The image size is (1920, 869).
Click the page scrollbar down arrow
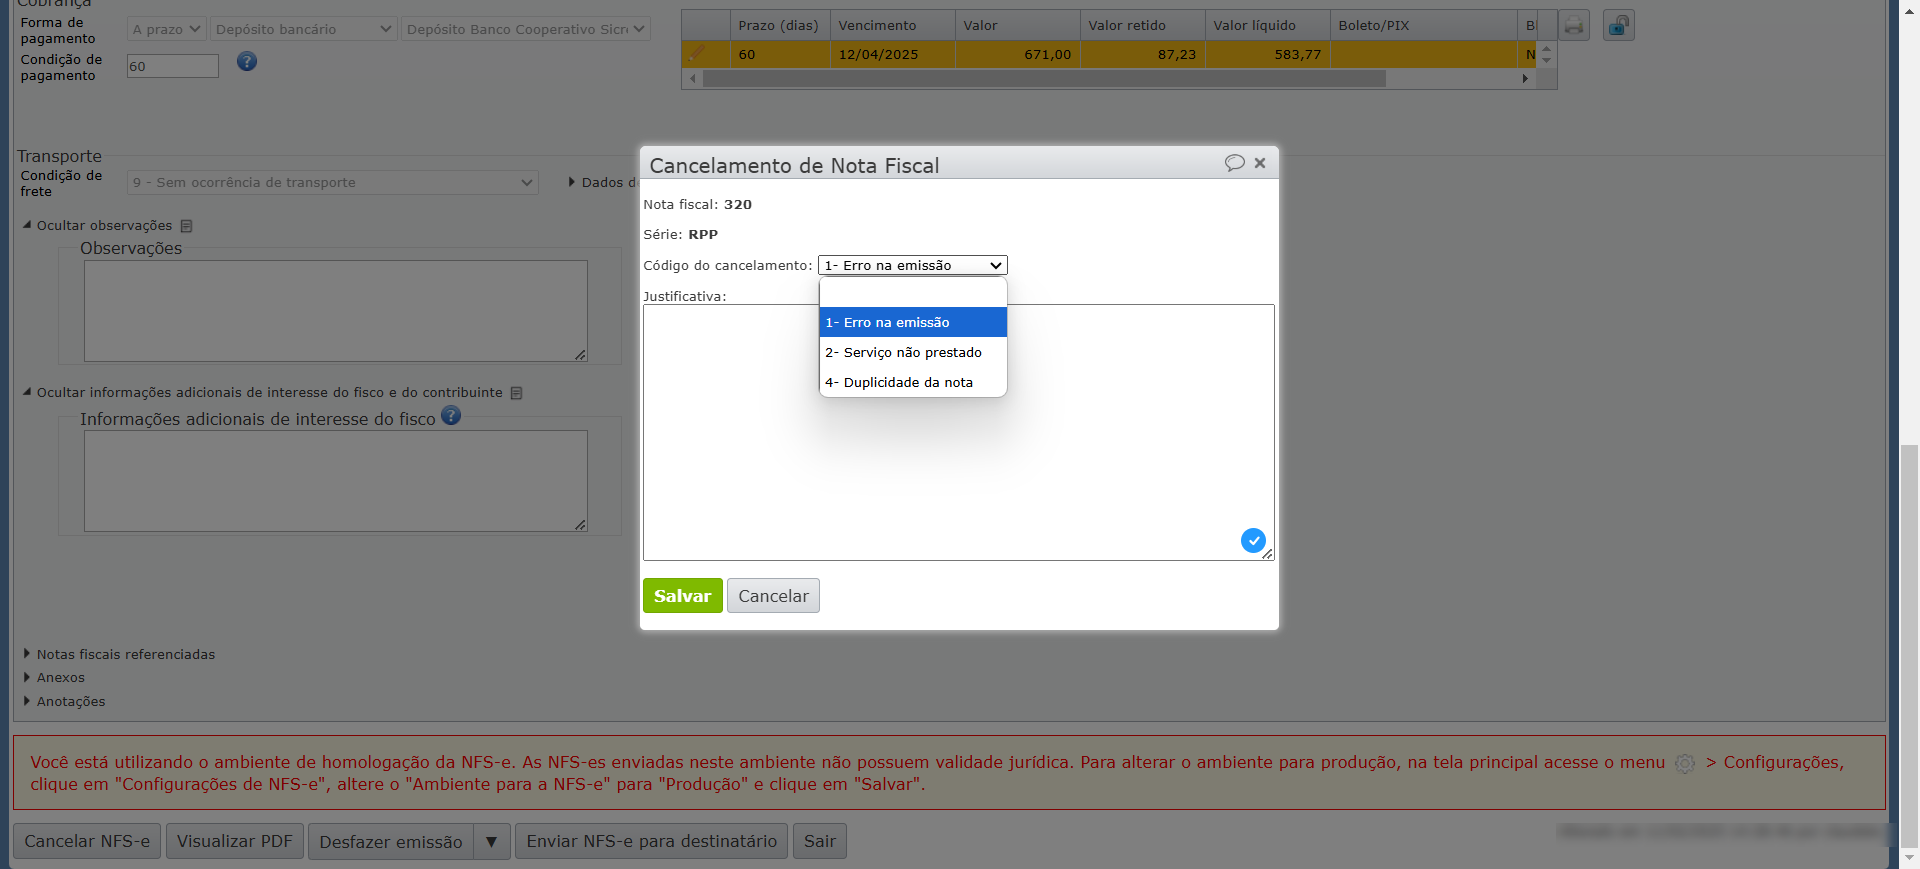point(1910,858)
